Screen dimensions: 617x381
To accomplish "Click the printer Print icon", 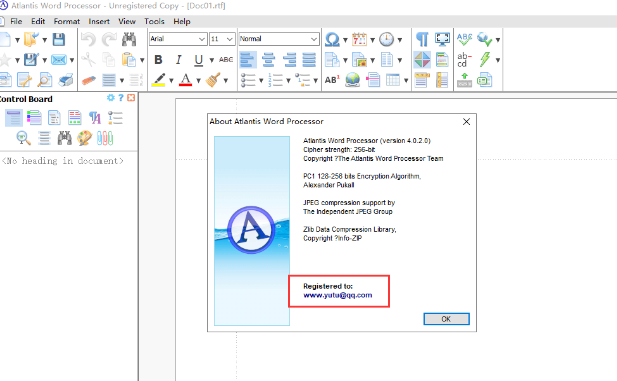I will click(66, 80).
